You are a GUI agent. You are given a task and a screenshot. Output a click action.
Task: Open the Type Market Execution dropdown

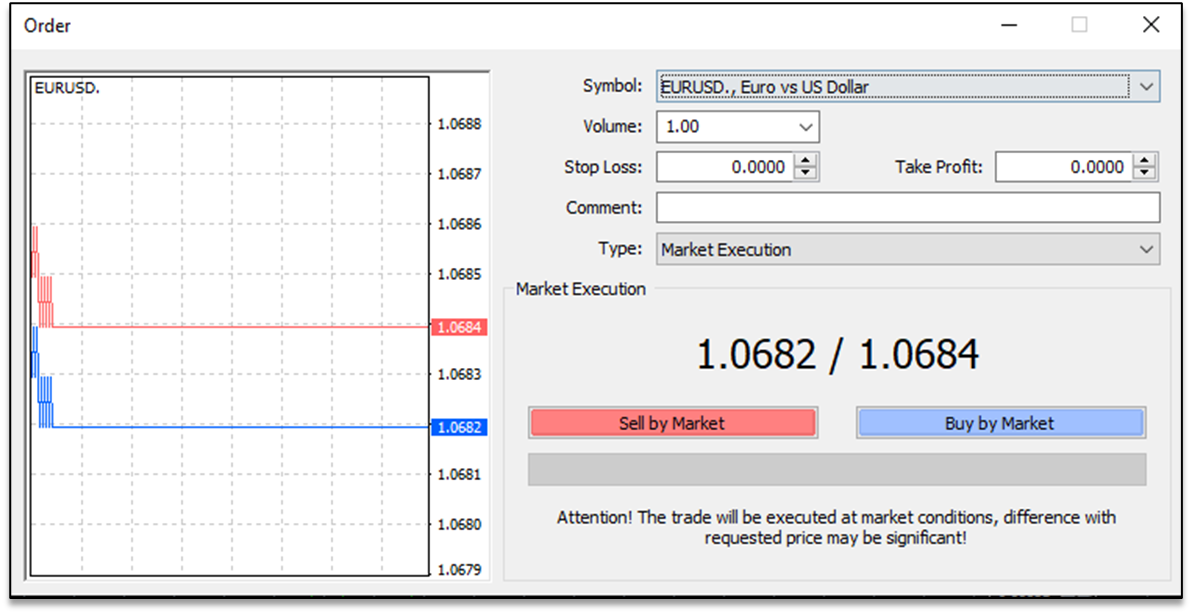point(1146,250)
